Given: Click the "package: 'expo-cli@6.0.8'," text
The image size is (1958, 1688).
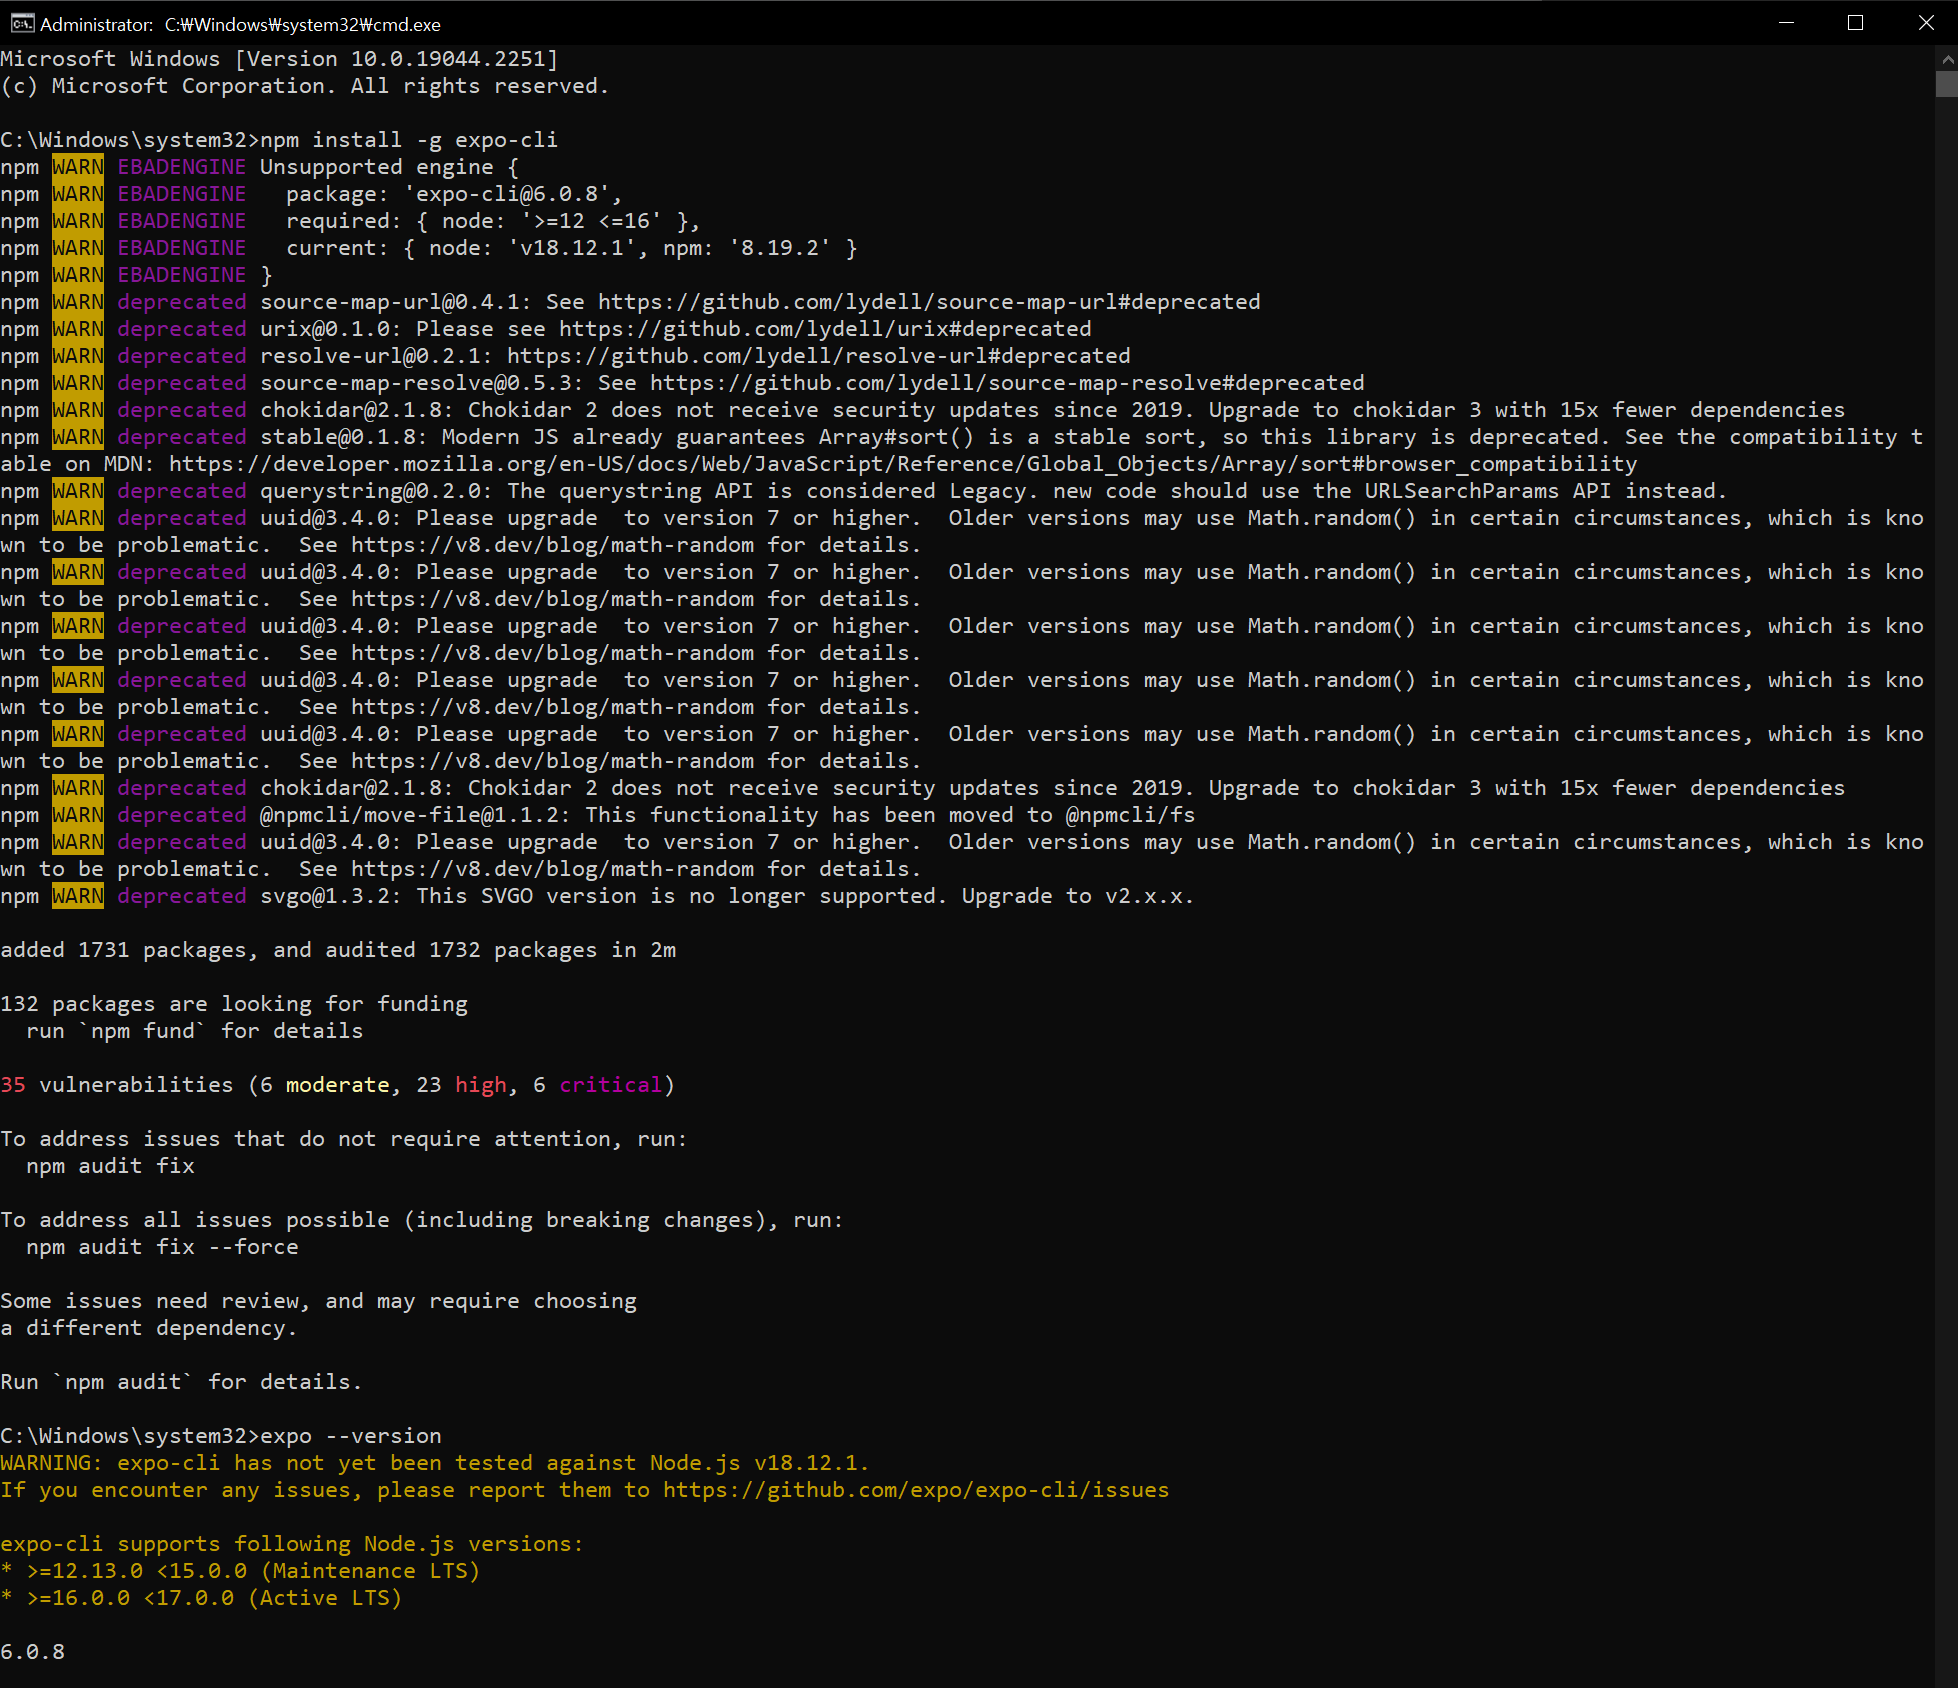Looking at the screenshot, I should click(454, 194).
